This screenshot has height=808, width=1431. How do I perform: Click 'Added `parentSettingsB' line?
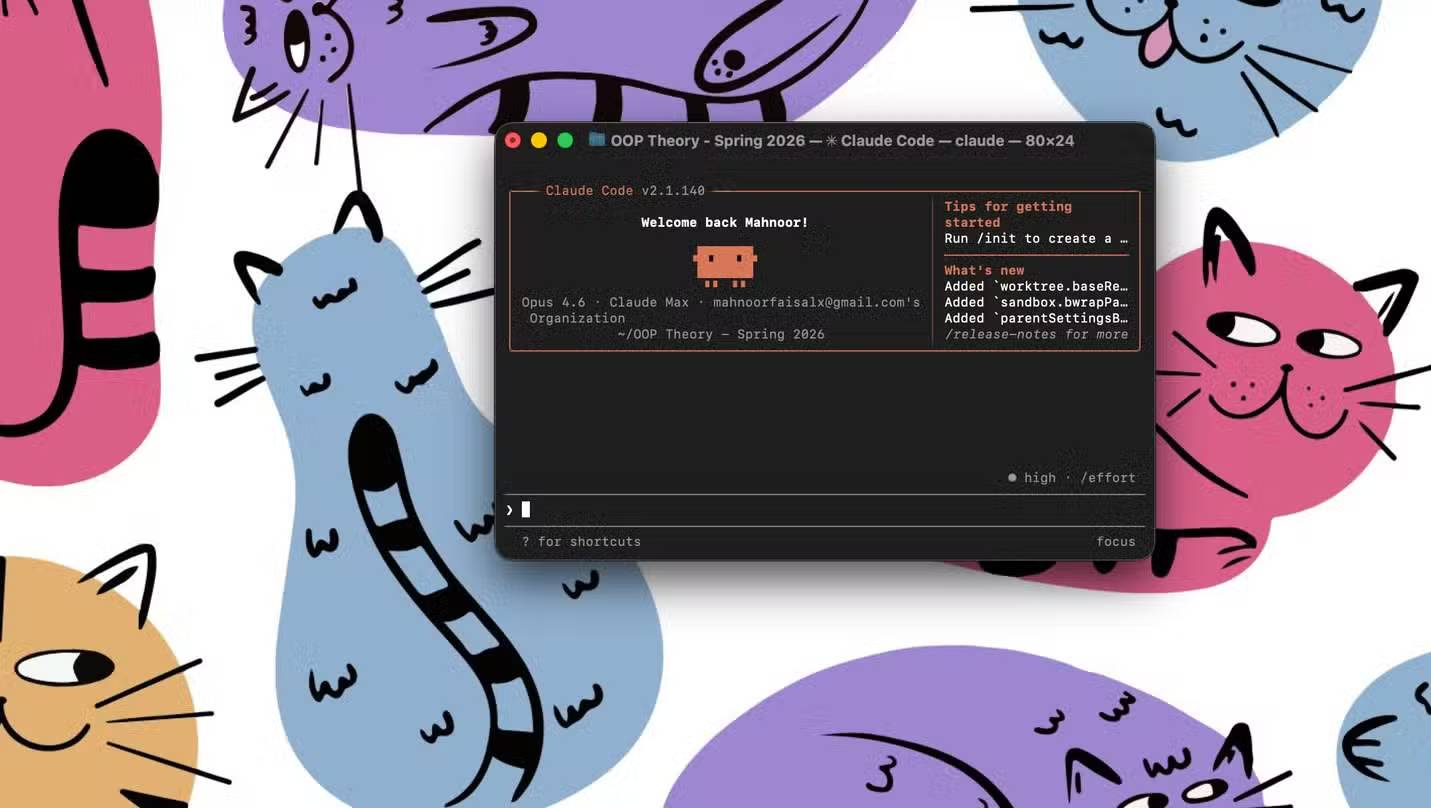[x=1036, y=318]
